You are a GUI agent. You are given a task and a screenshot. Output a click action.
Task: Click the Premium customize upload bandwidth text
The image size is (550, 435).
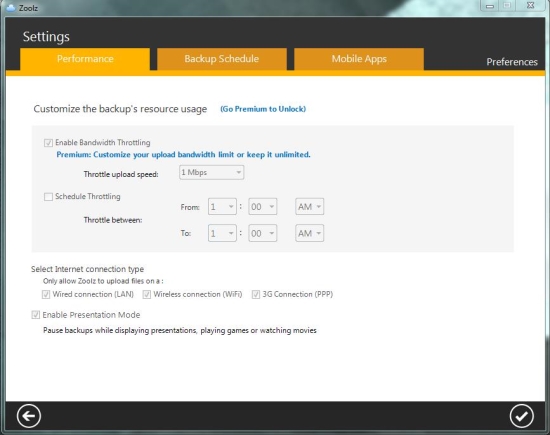183,155
